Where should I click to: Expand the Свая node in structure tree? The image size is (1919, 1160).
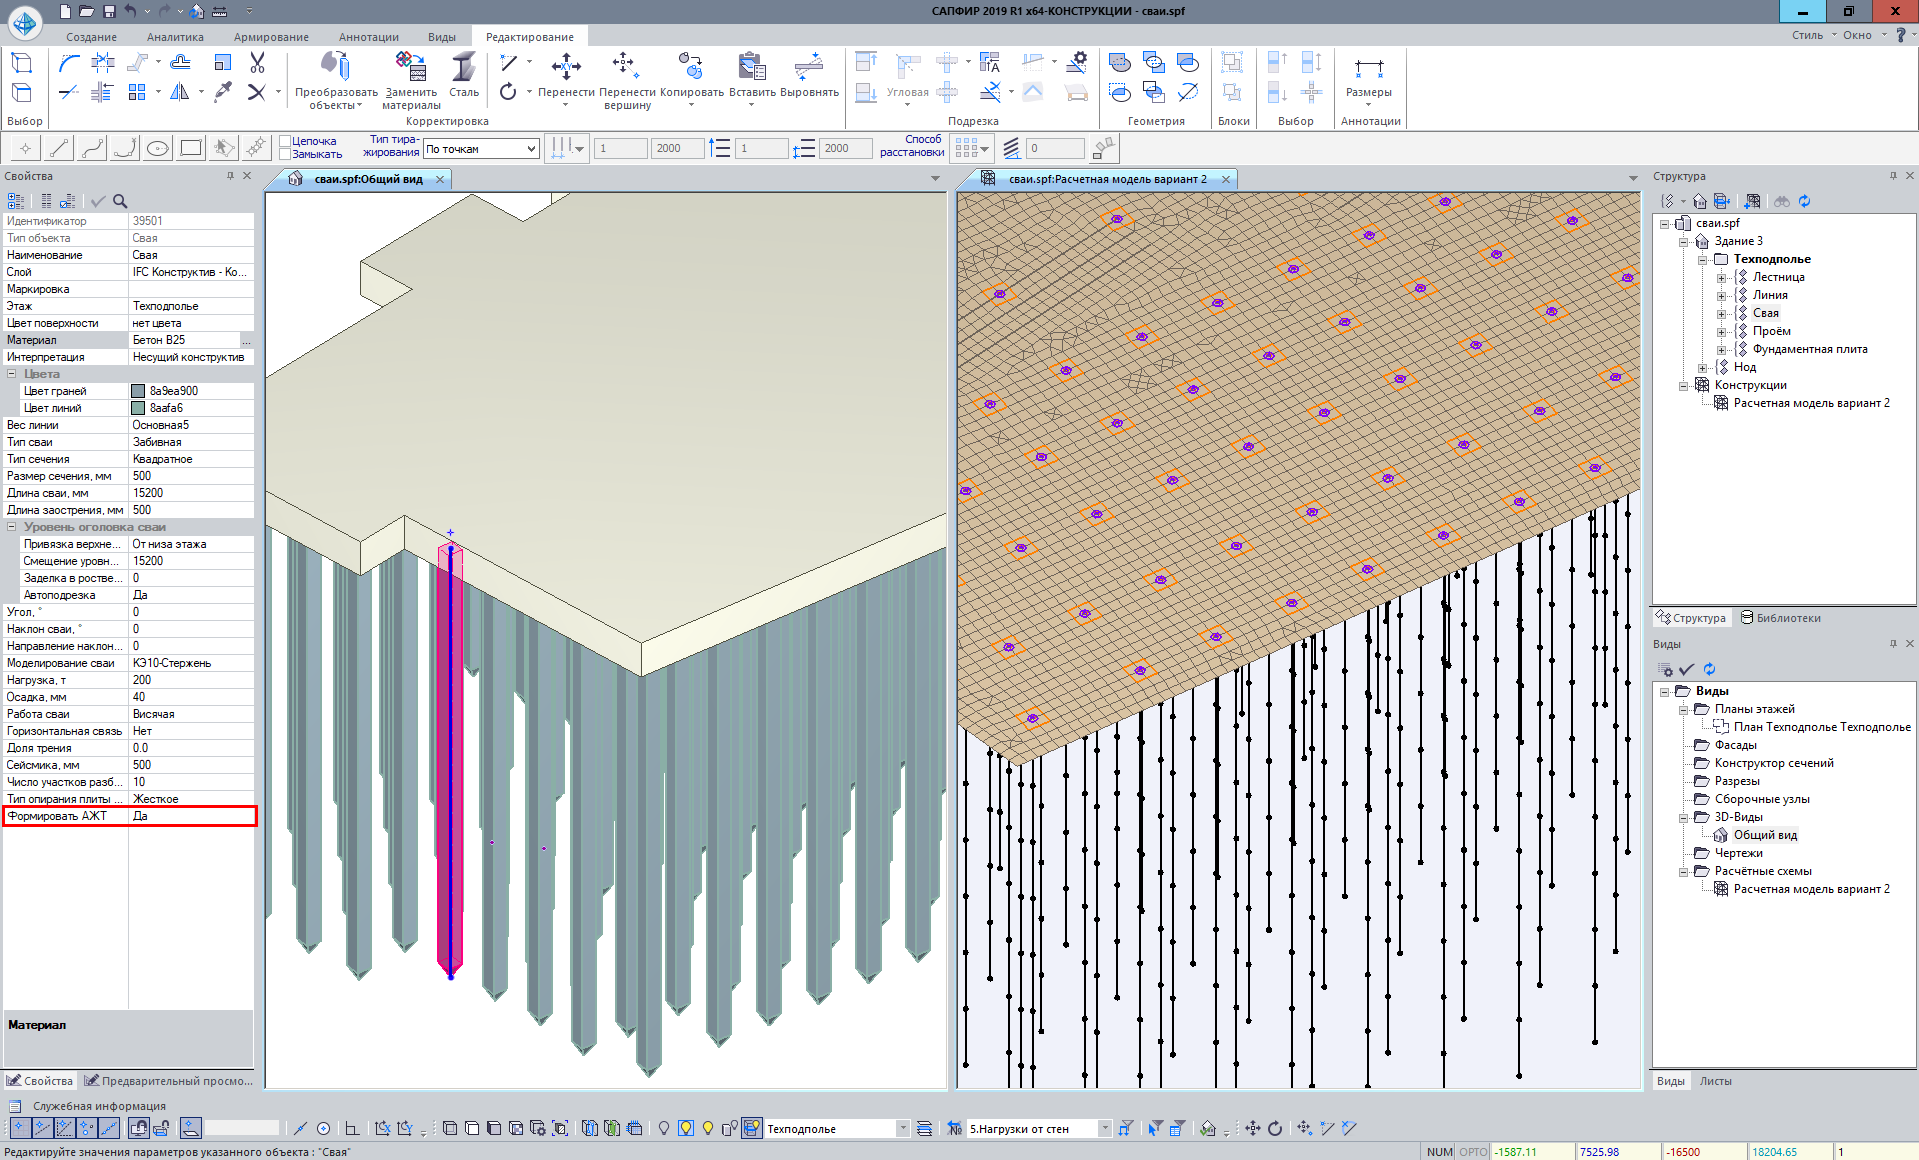[x=1721, y=314]
